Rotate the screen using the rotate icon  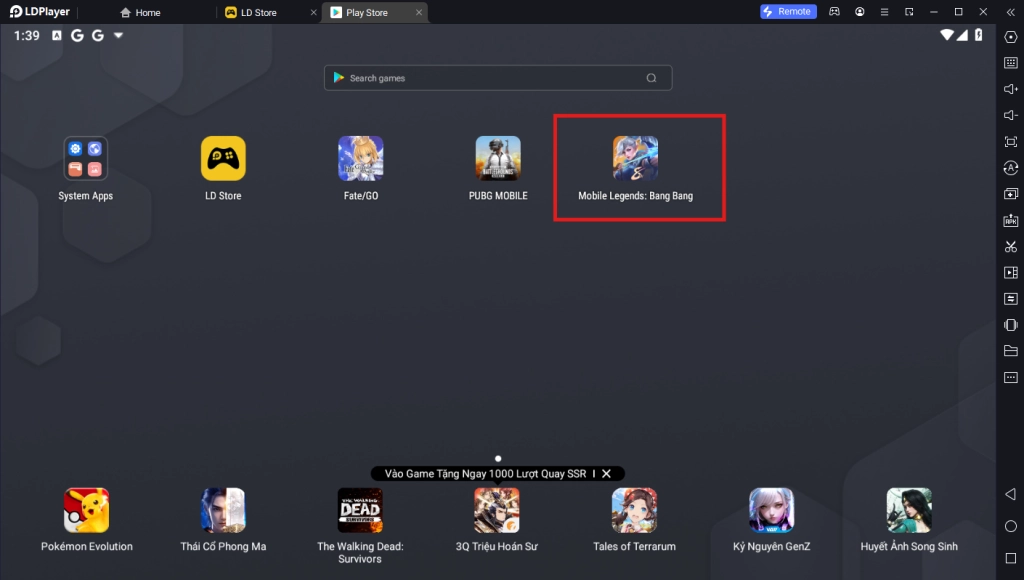tap(1010, 168)
